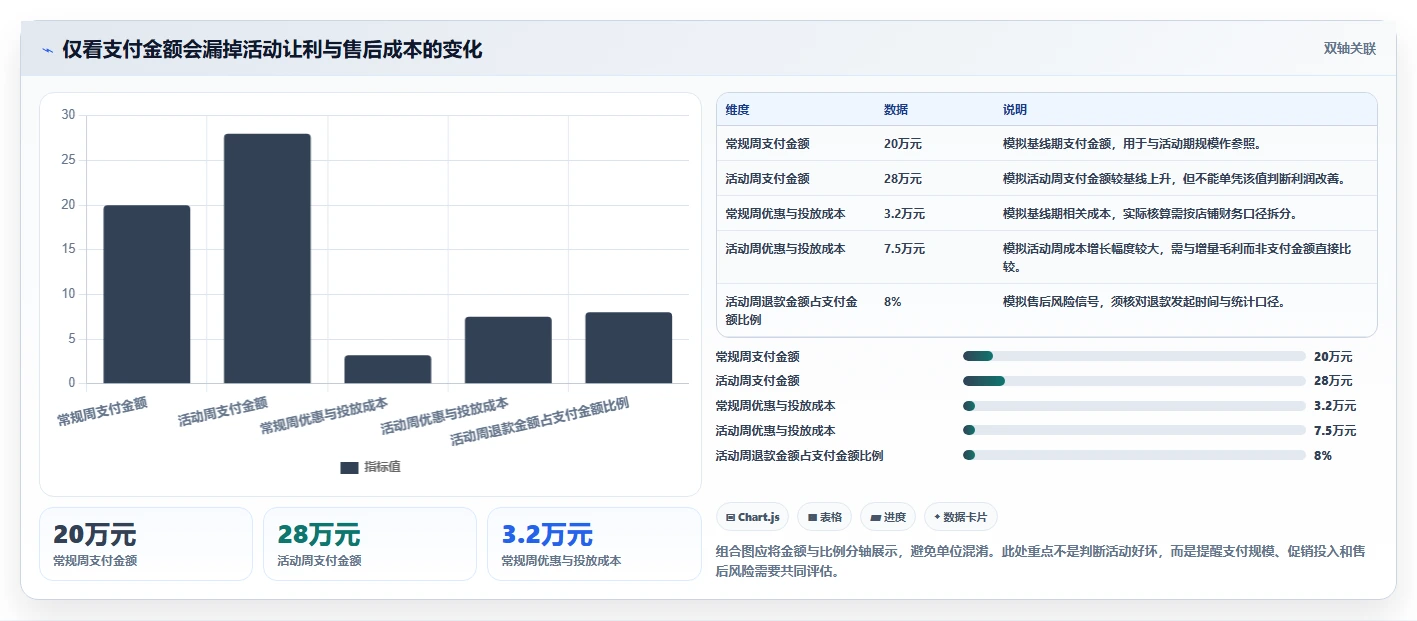This screenshot has width=1417, height=621.
Task: Click the 活动周退款金额占支付金额比例 chart bar
Action: coord(629,348)
